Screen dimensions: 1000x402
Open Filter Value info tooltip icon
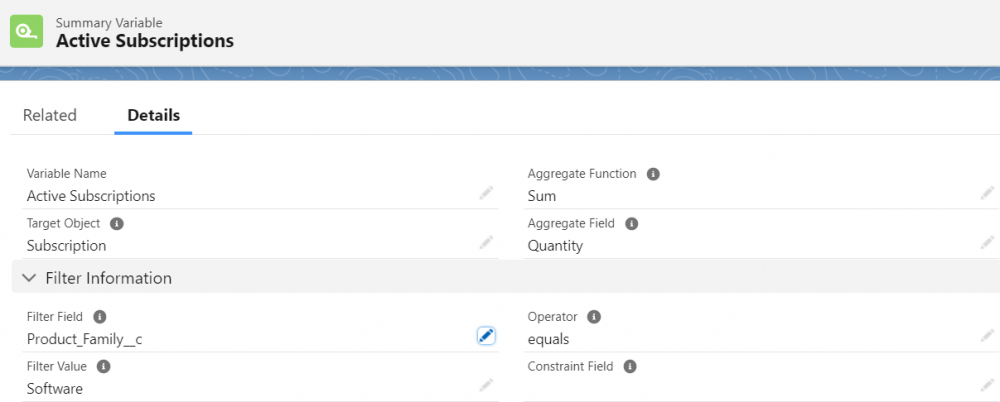[103, 367]
